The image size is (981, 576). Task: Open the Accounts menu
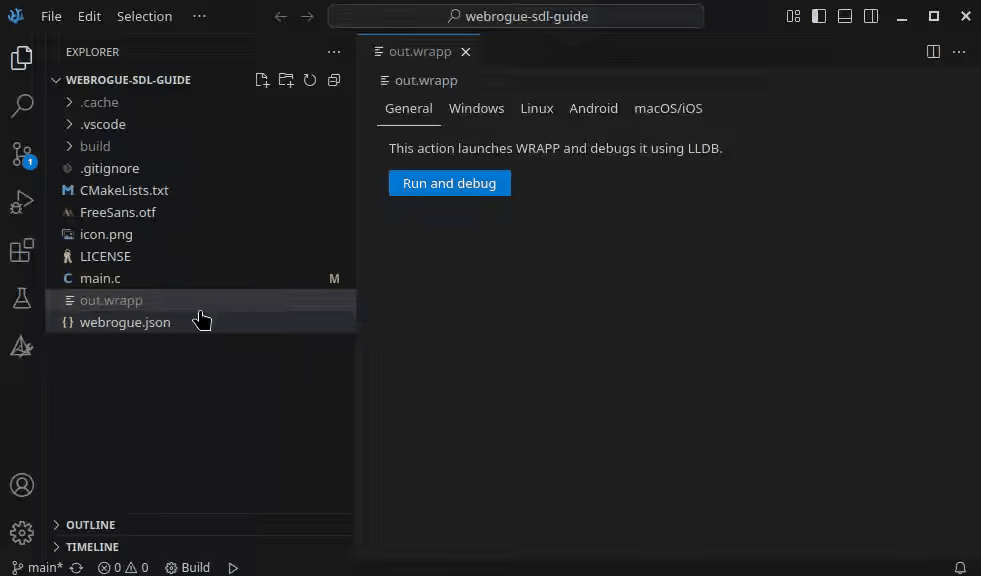pos(21,485)
